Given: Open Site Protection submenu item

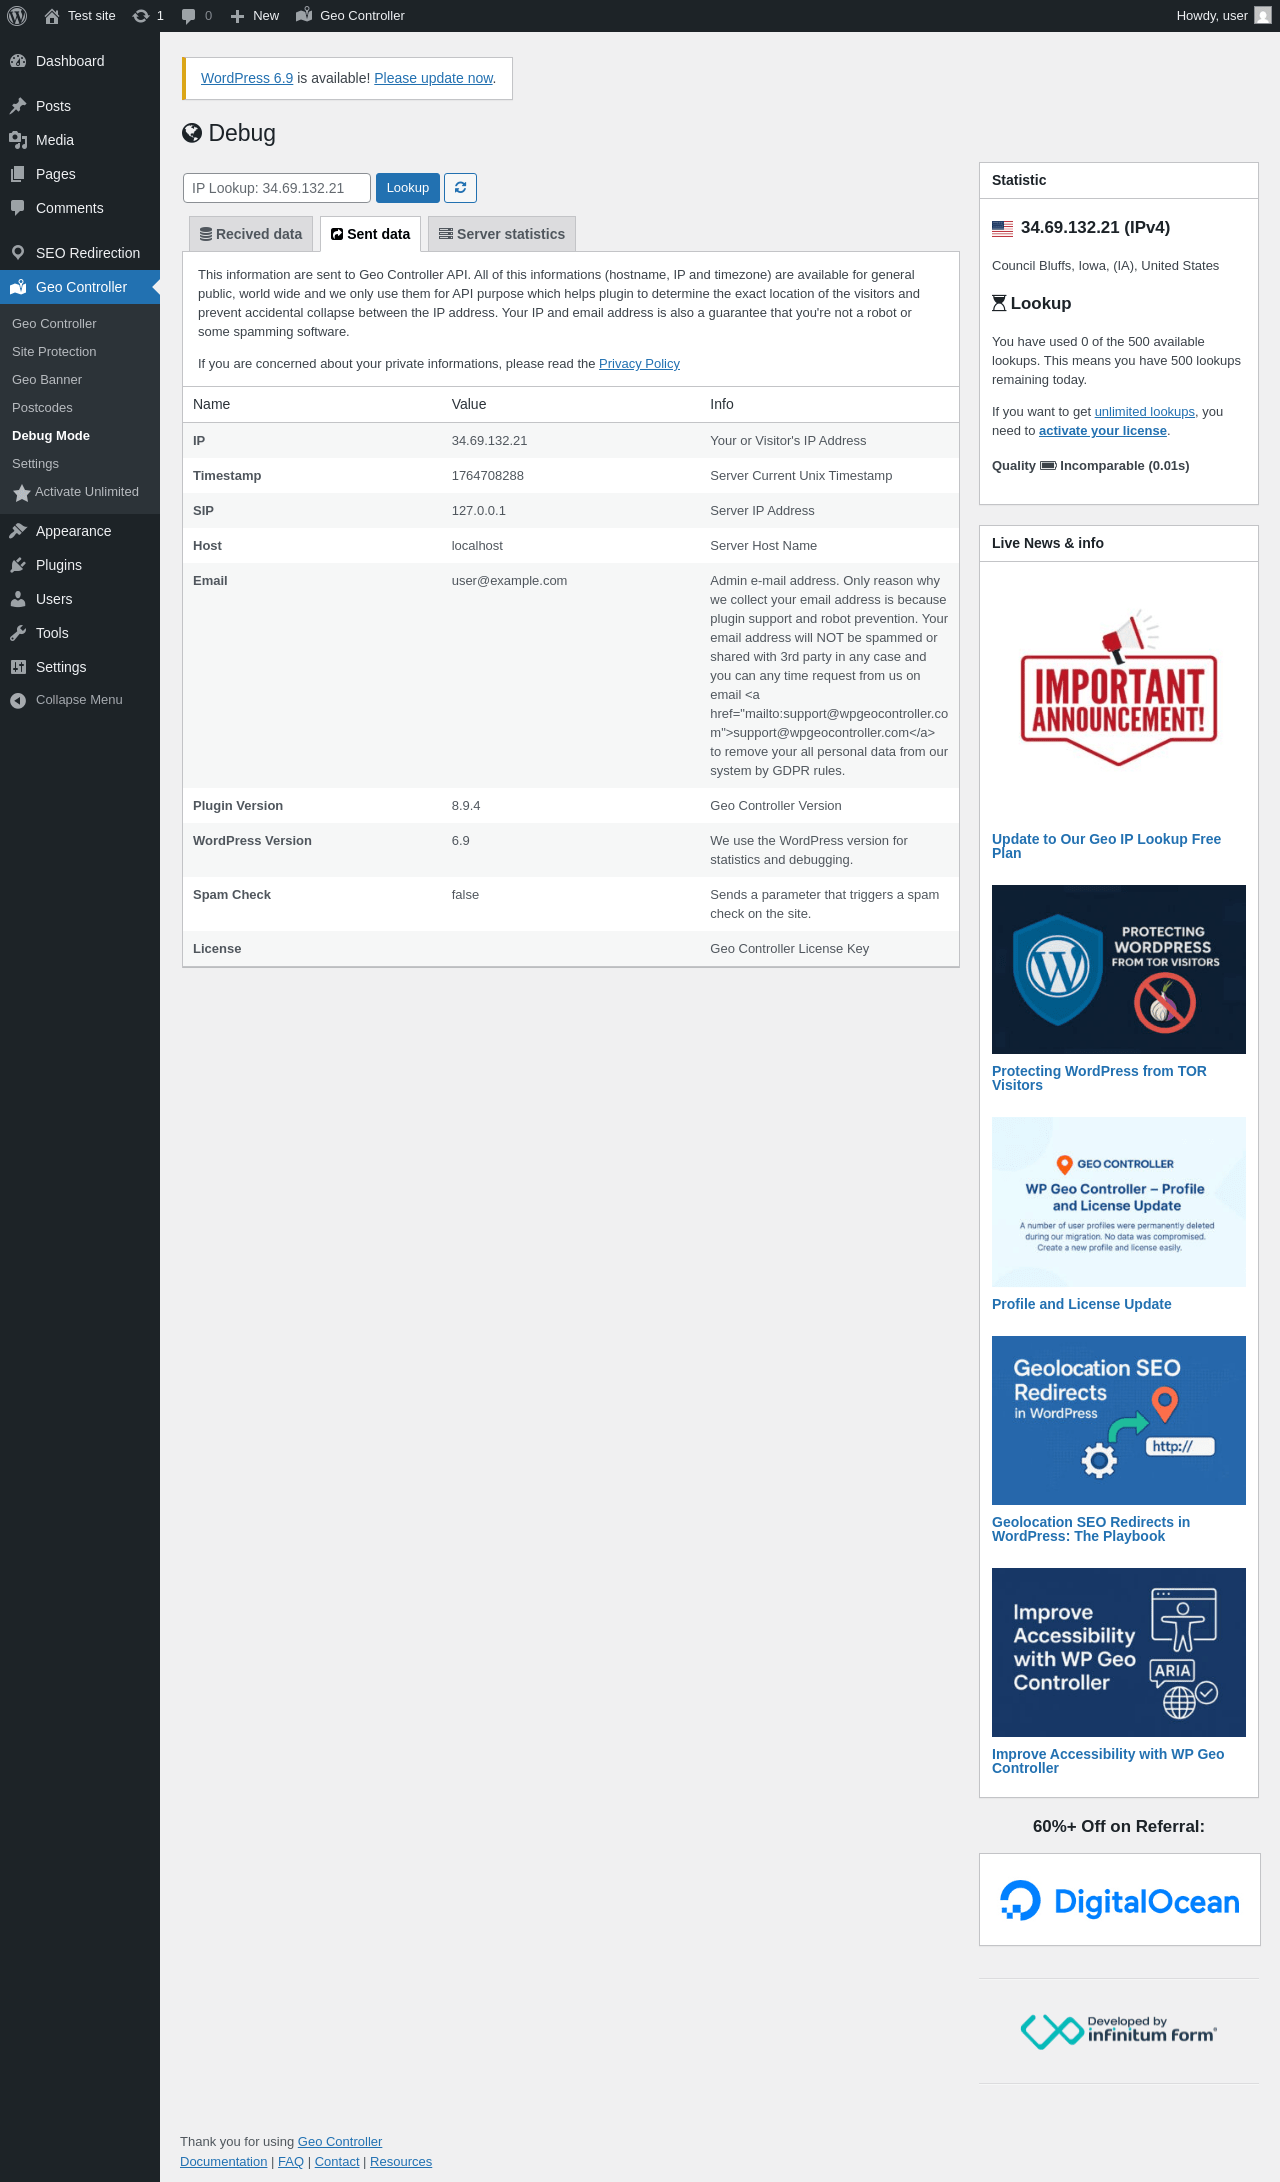Looking at the screenshot, I should click(54, 352).
